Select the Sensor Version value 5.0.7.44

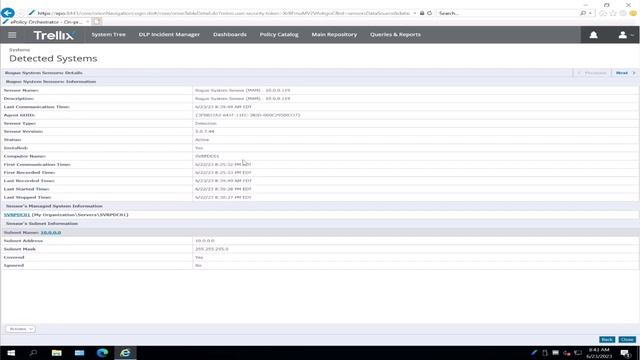pyautogui.click(x=204, y=131)
